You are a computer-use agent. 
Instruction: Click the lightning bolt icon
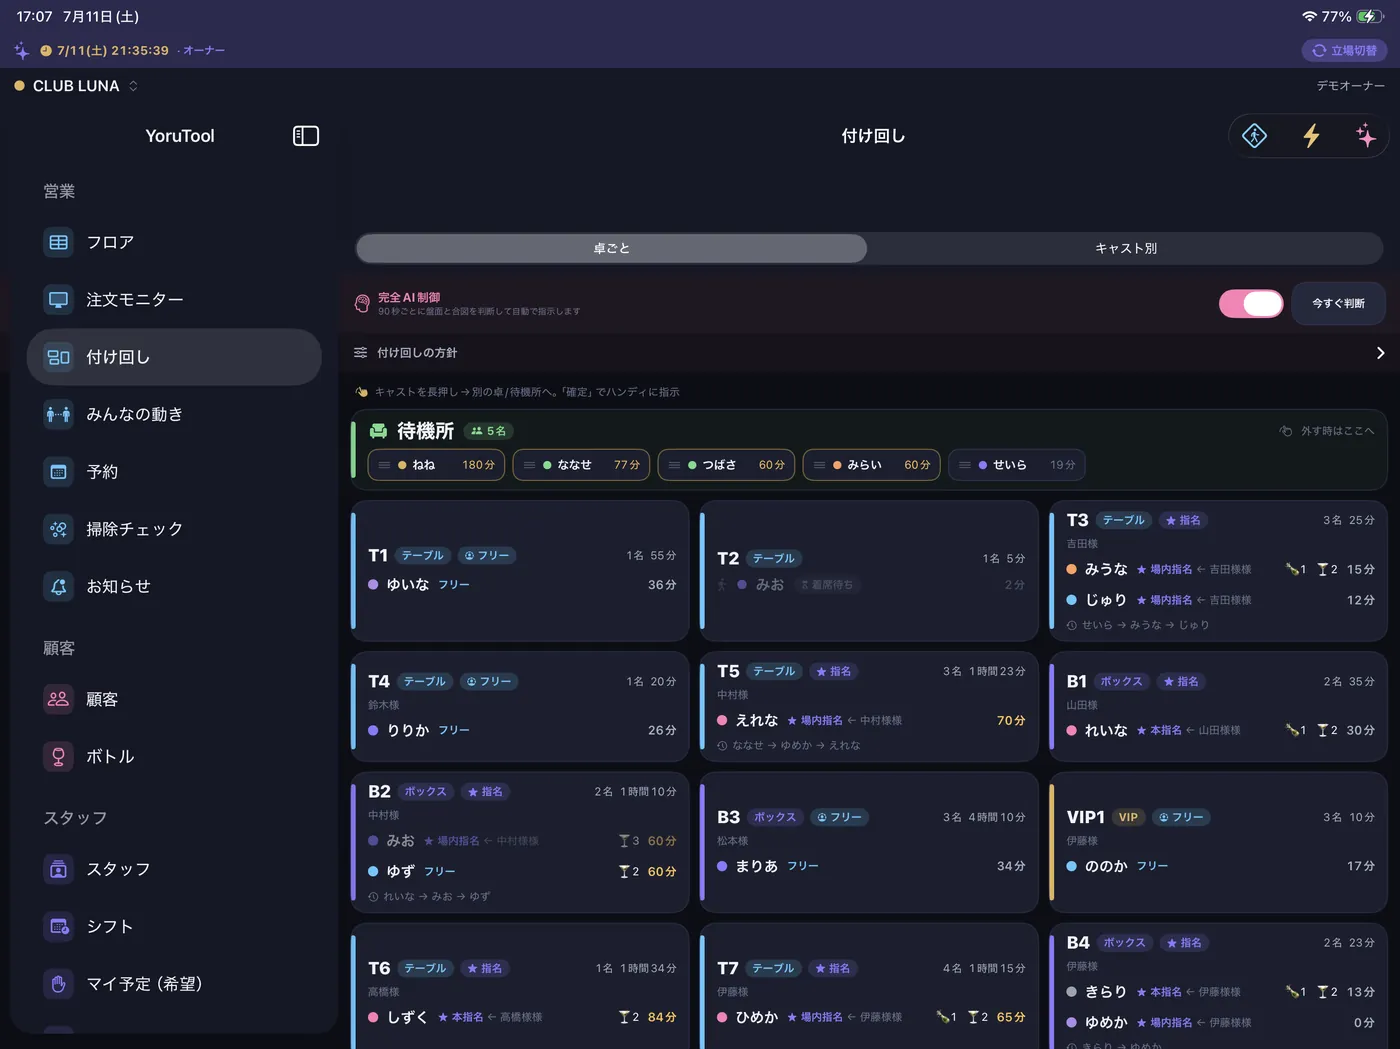click(1311, 136)
